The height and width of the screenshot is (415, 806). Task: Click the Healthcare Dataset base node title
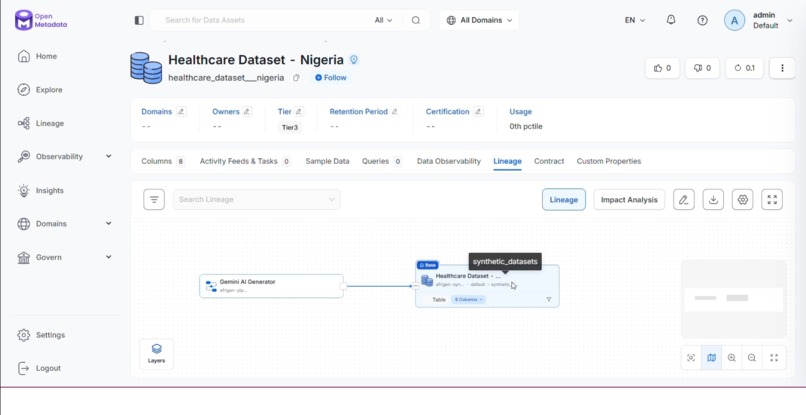pos(468,276)
